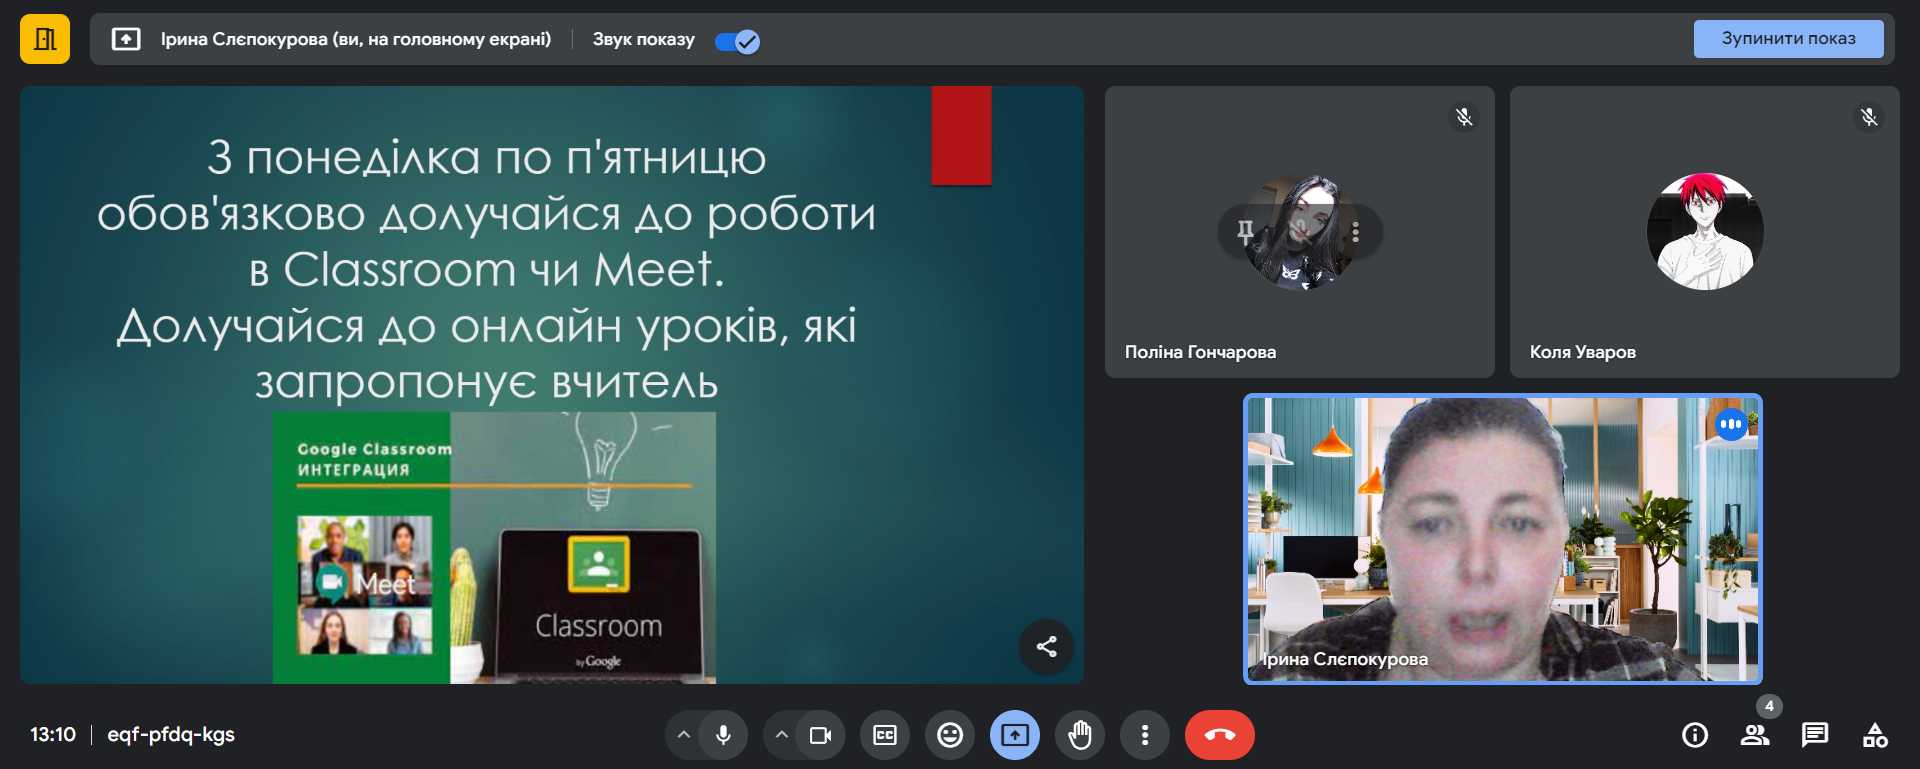This screenshot has height=769, width=1920.
Task: Pin Поліна Гончарова's tile
Action: (1245, 232)
